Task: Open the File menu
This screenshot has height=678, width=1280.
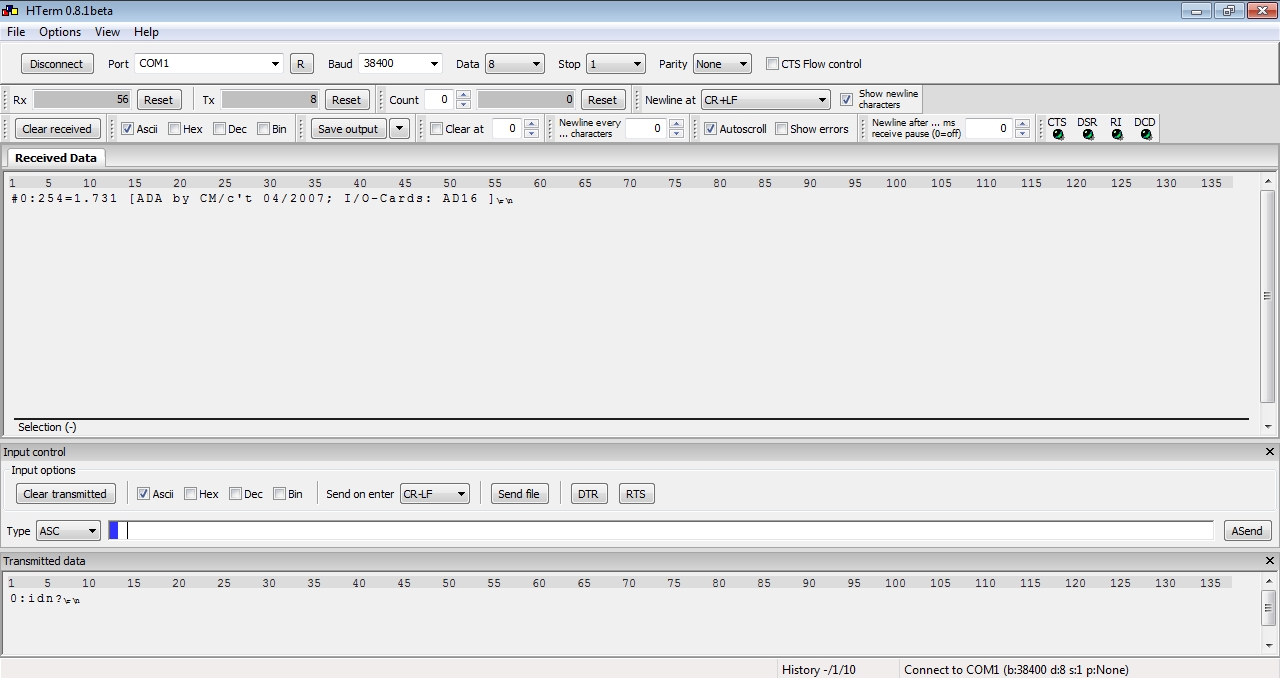Action: [x=16, y=32]
